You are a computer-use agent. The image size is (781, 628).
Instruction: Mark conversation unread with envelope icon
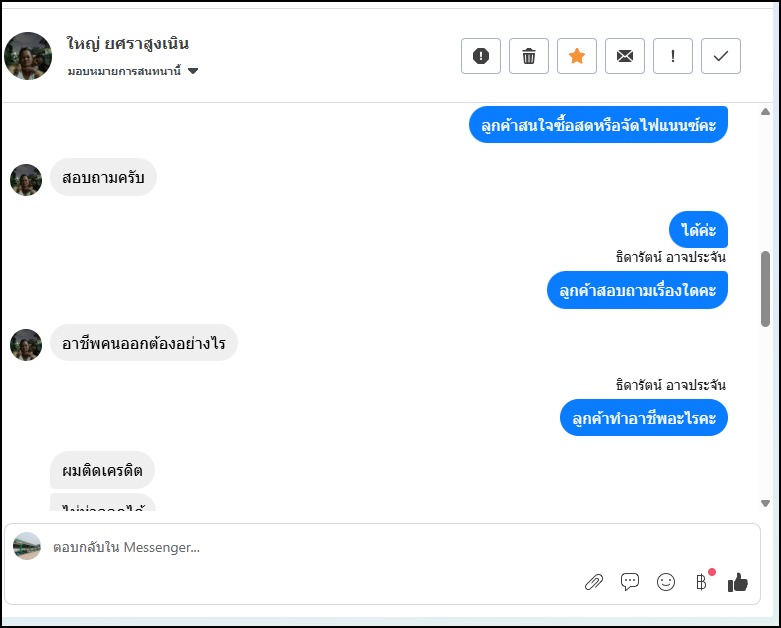pos(625,56)
